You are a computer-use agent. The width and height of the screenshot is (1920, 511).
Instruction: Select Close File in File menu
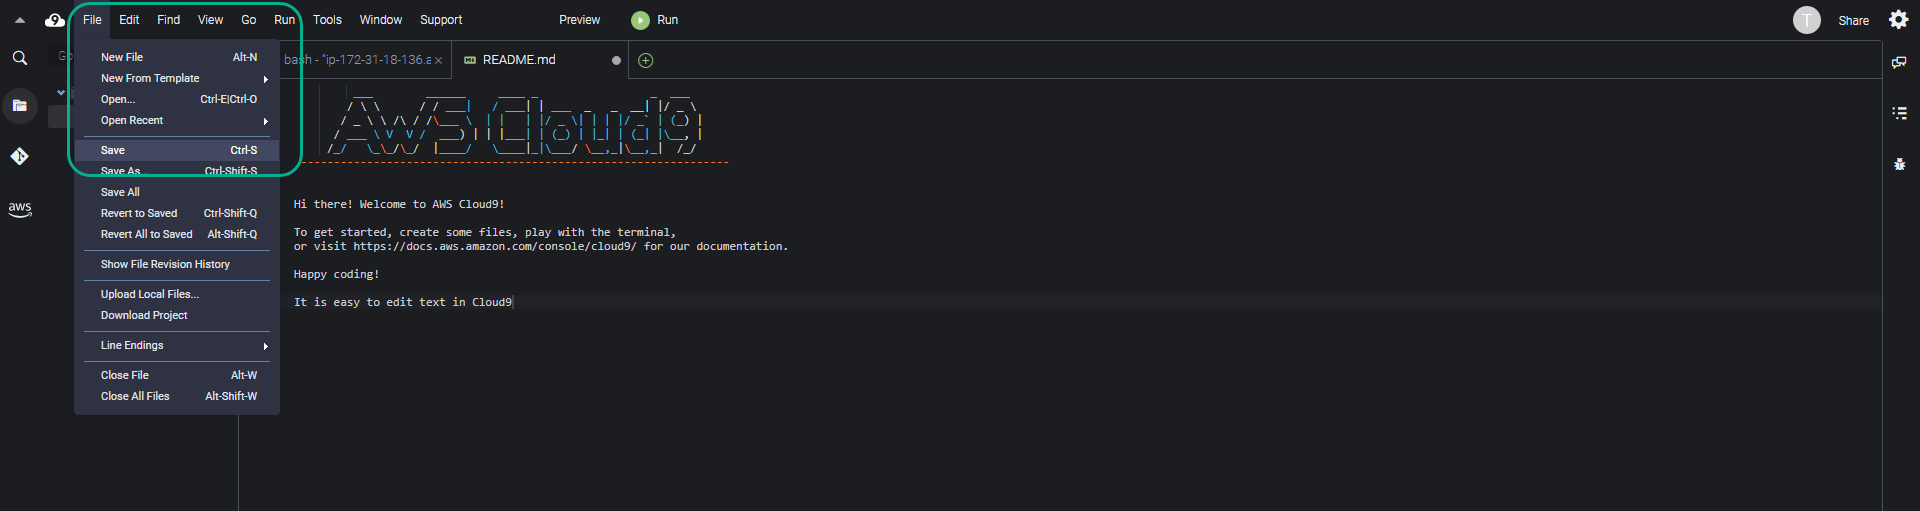click(177, 376)
